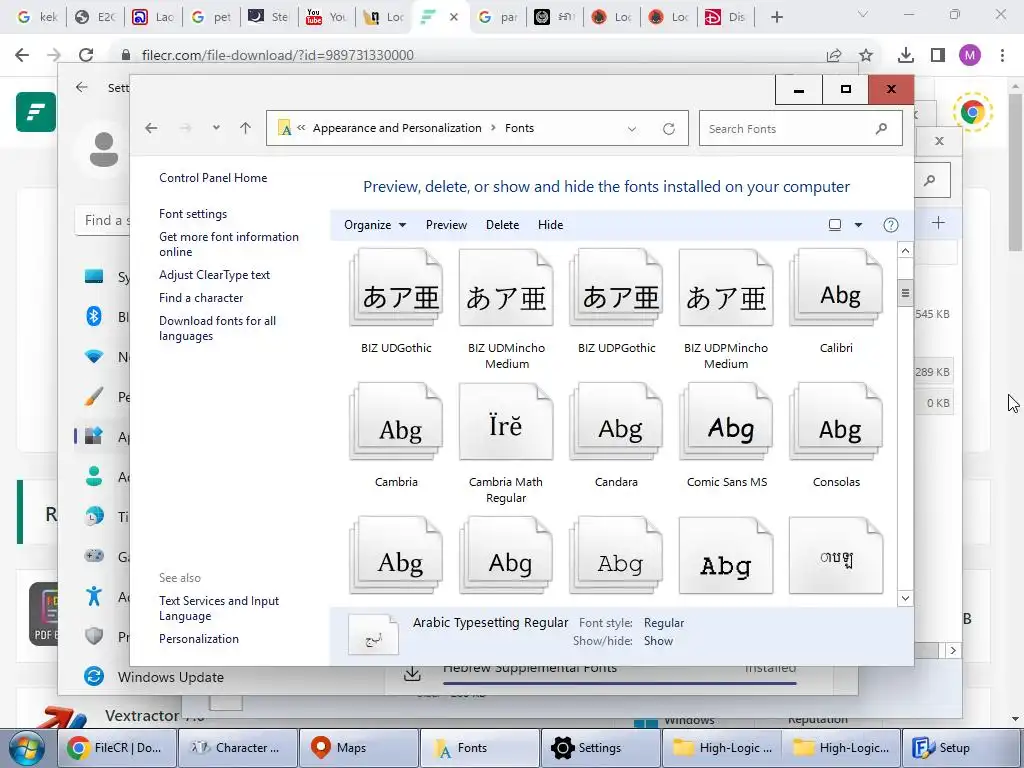The image size is (1024, 768).
Task: Open the BIZ UDGothic font icon
Action: point(396,288)
